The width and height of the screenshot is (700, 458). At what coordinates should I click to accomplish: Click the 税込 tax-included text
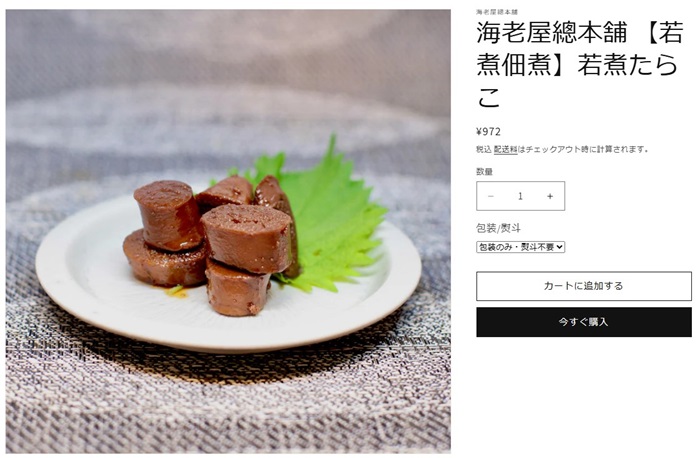(x=484, y=150)
